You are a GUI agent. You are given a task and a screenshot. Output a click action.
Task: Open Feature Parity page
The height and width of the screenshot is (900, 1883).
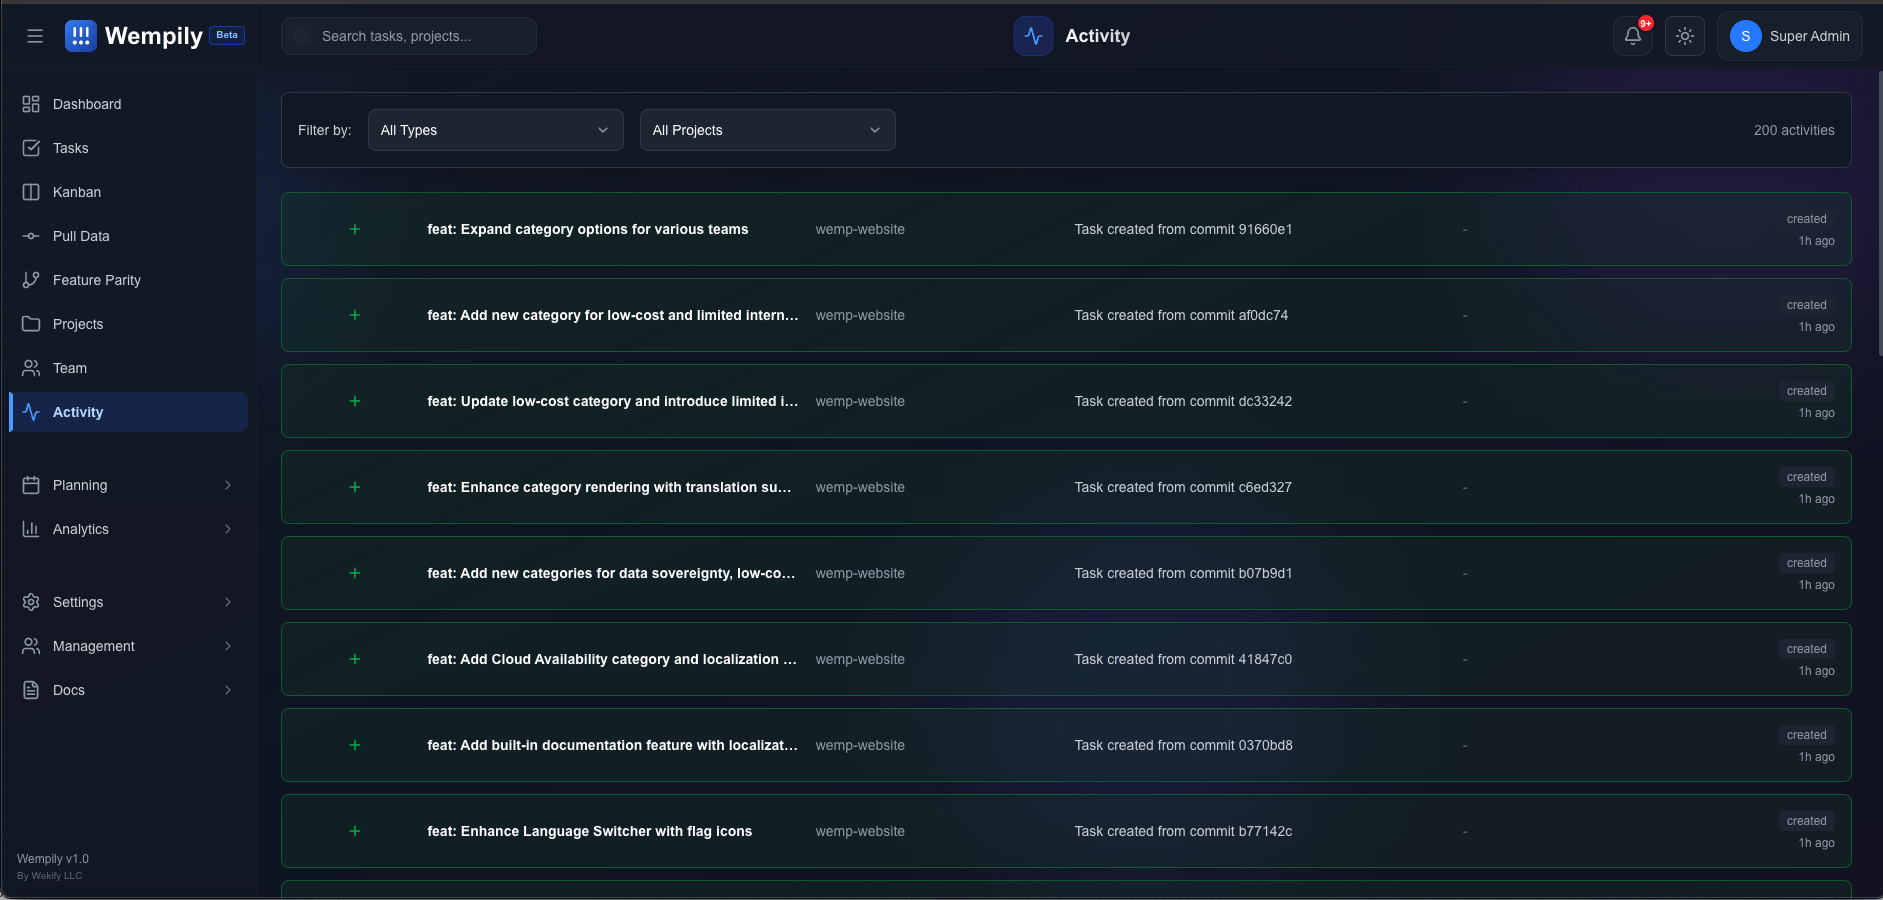pos(96,280)
